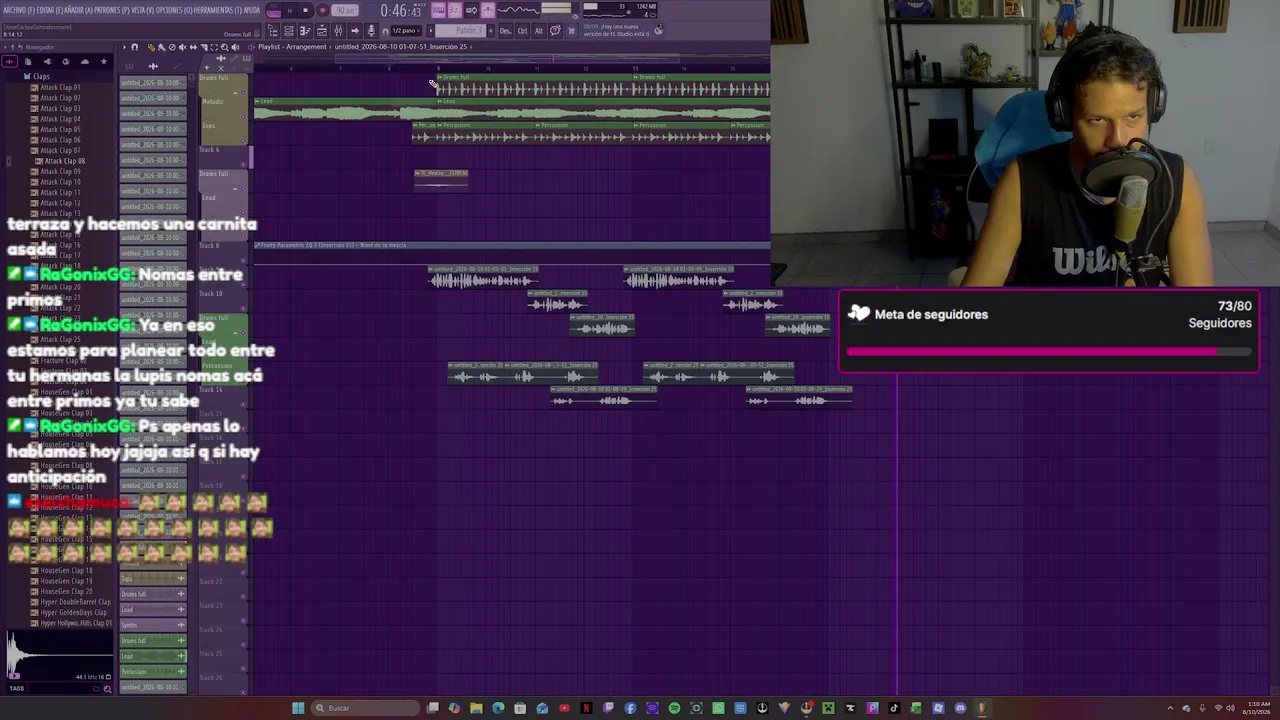Select the pencil draw tool in playlist toolbar
The height and width of the screenshot is (720, 1280).
(151, 47)
